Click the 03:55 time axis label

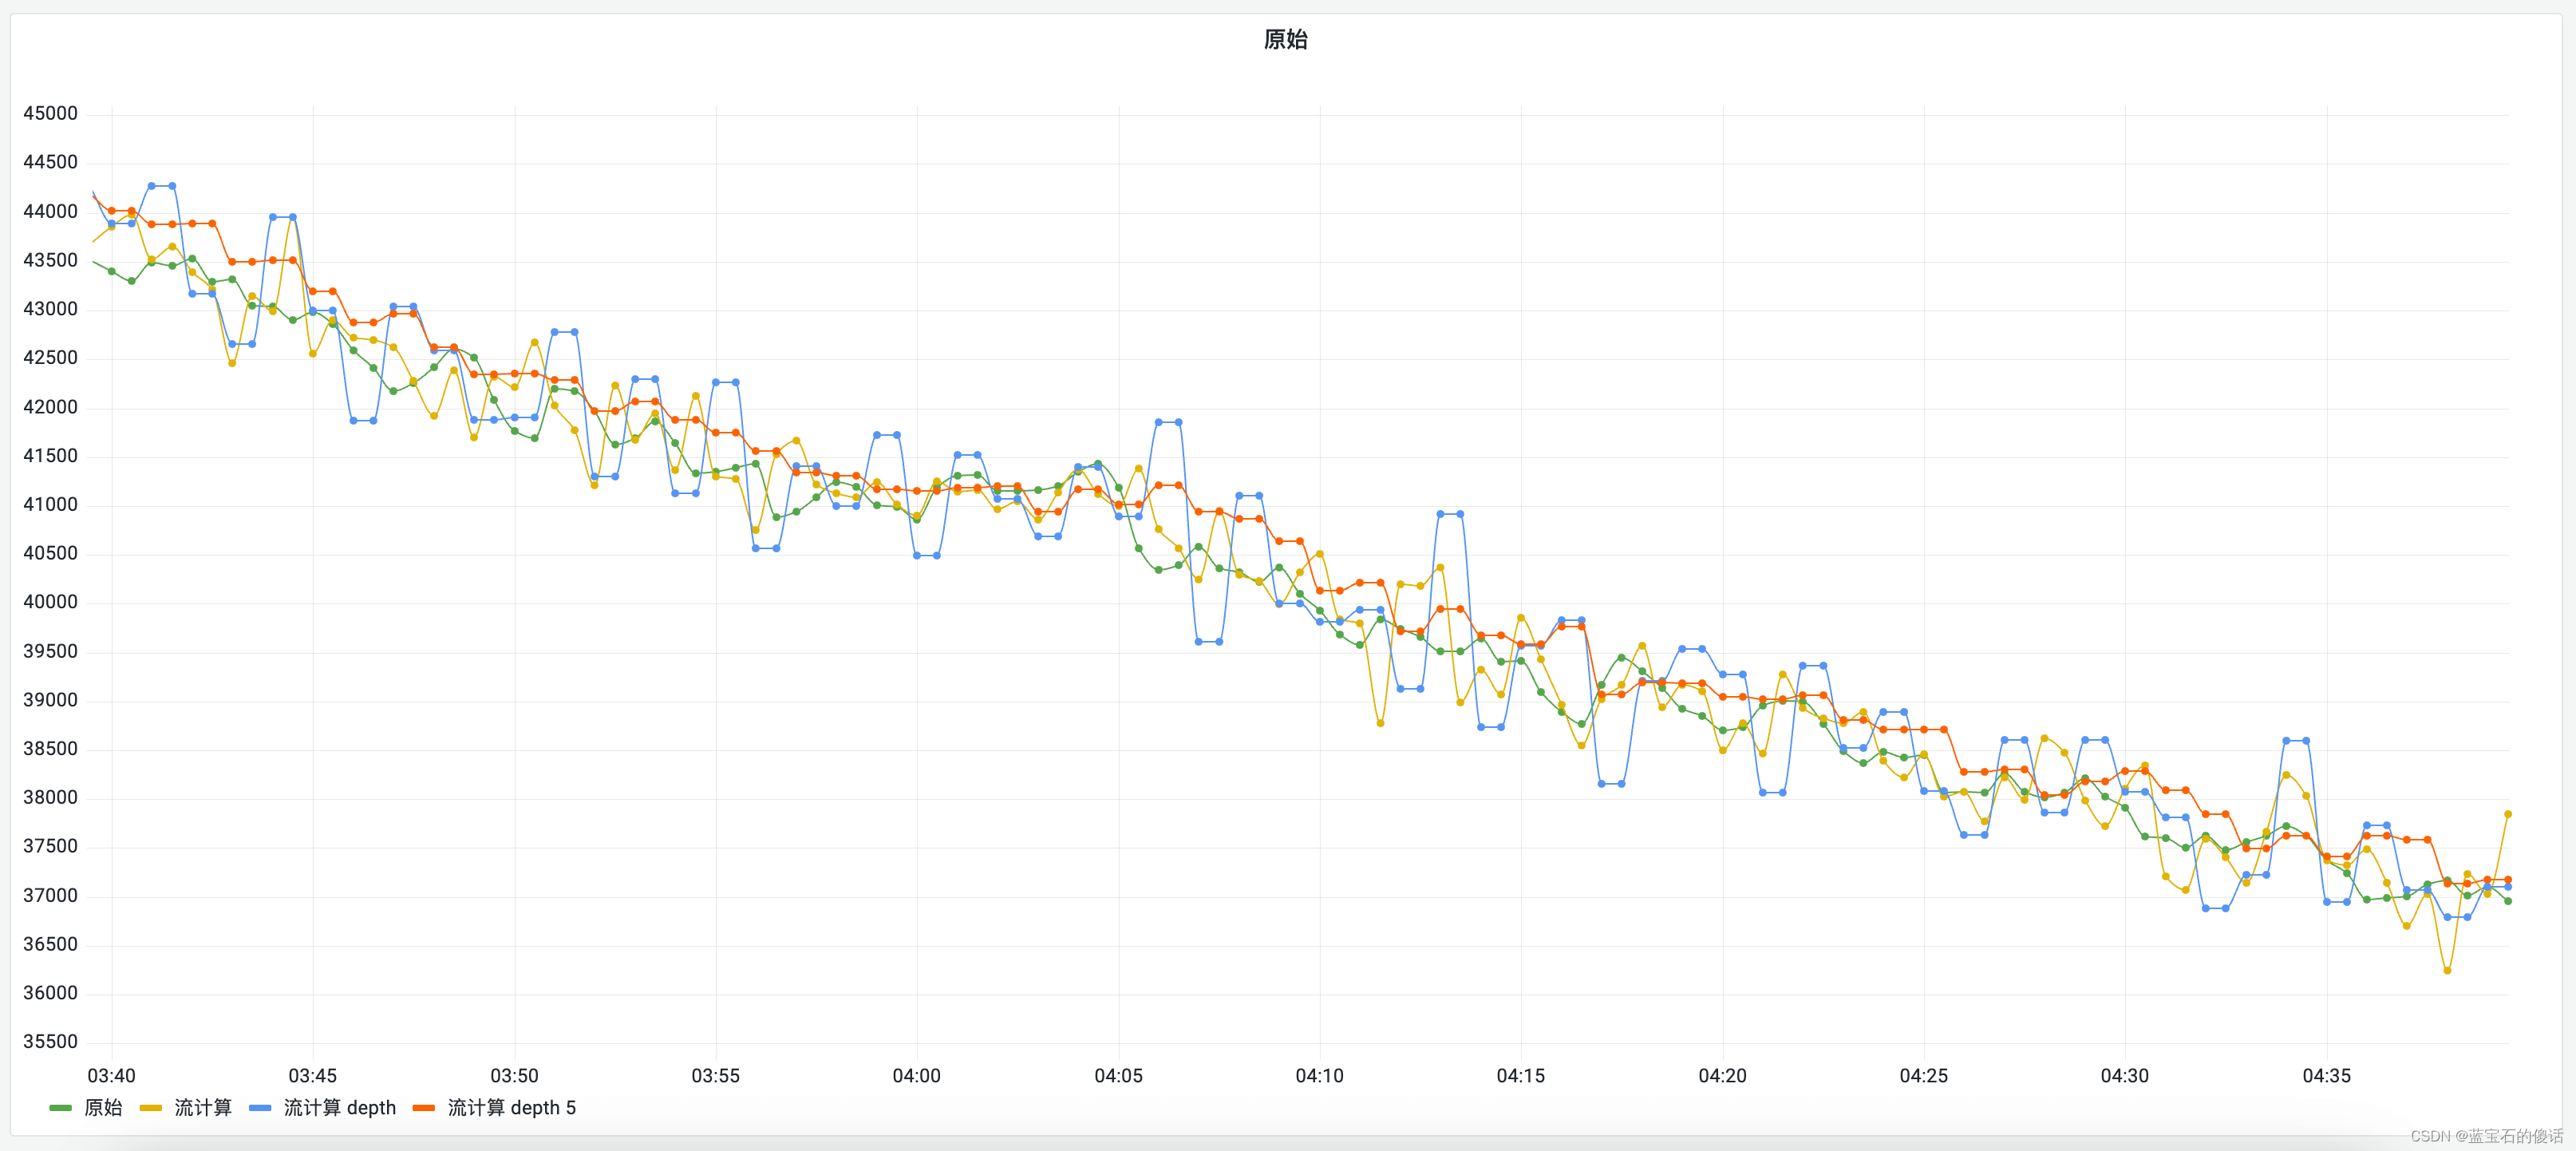pyautogui.click(x=716, y=1075)
